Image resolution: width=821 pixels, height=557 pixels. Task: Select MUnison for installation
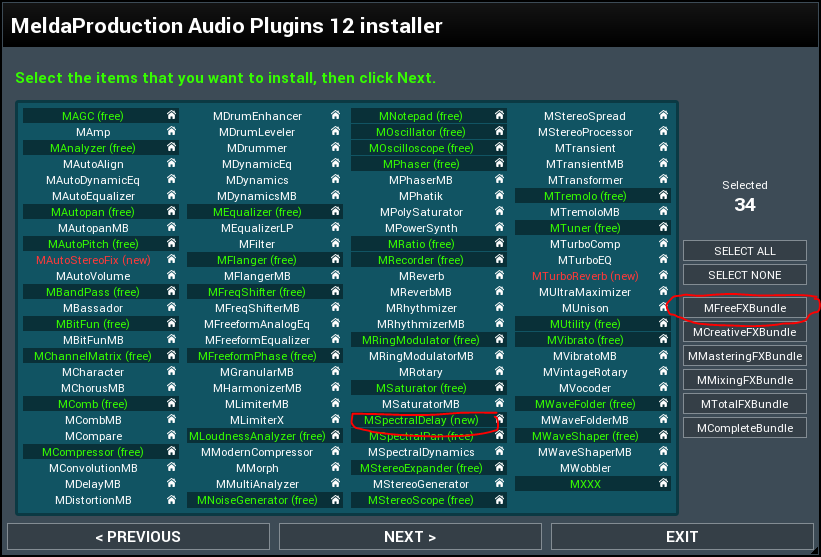coord(584,308)
